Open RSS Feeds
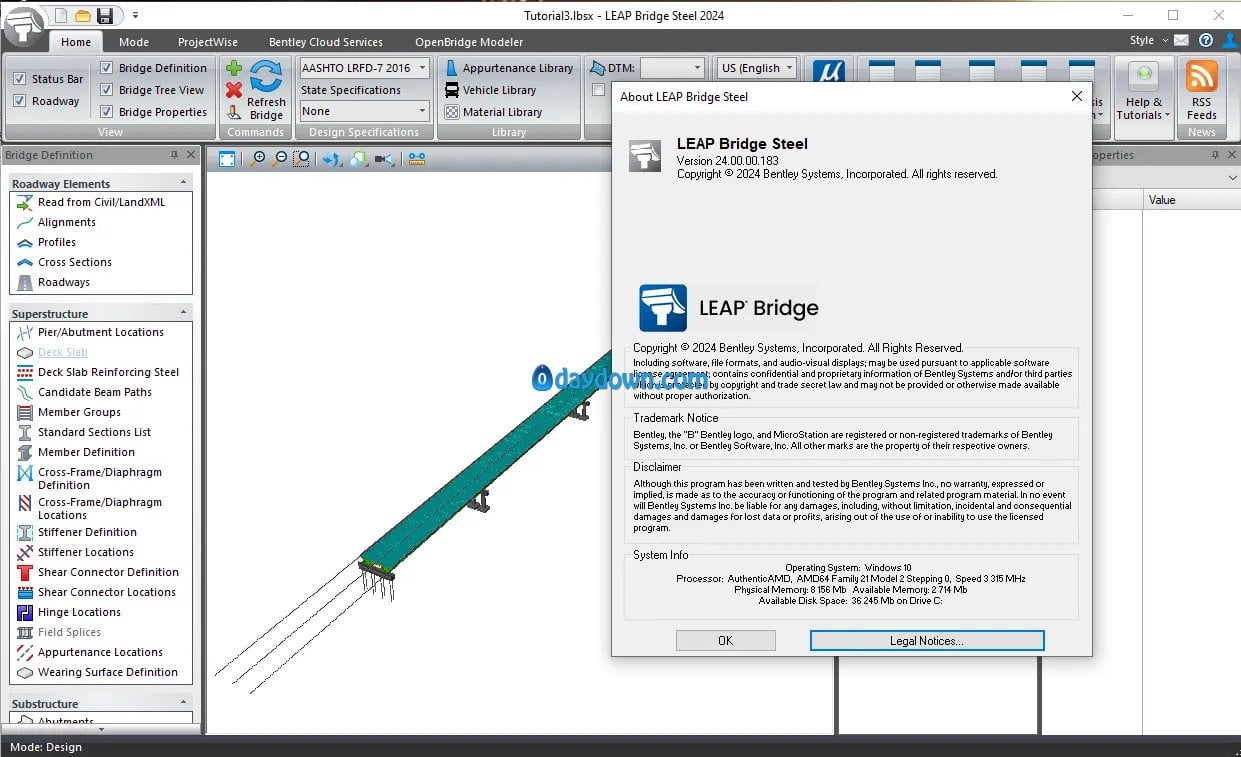Viewport: 1241px width, 757px height. (x=1202, y=91)
